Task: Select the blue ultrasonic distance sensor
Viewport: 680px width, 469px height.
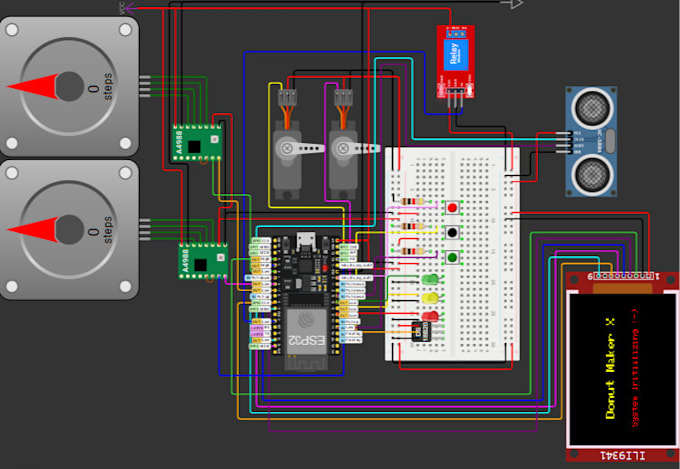Action: 592,141
